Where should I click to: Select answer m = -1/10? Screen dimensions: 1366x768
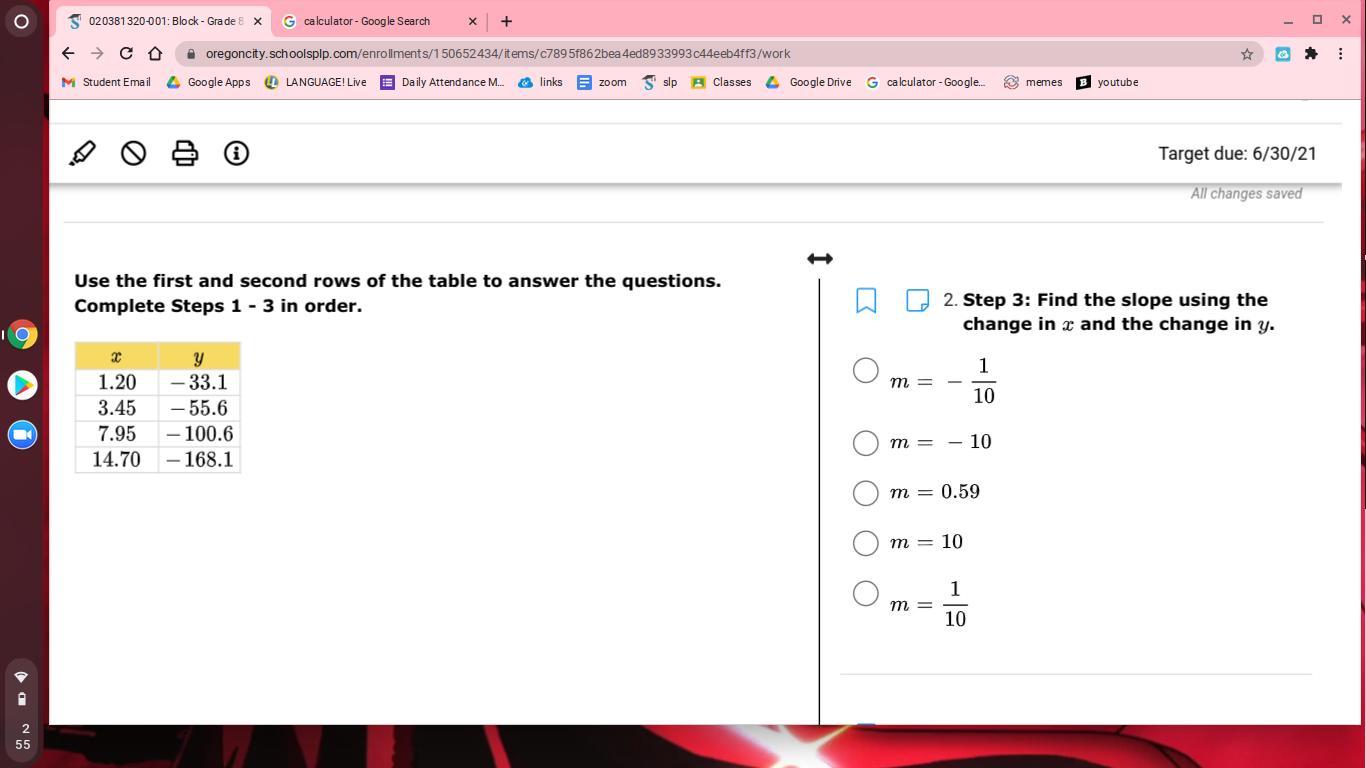[866, 371]
